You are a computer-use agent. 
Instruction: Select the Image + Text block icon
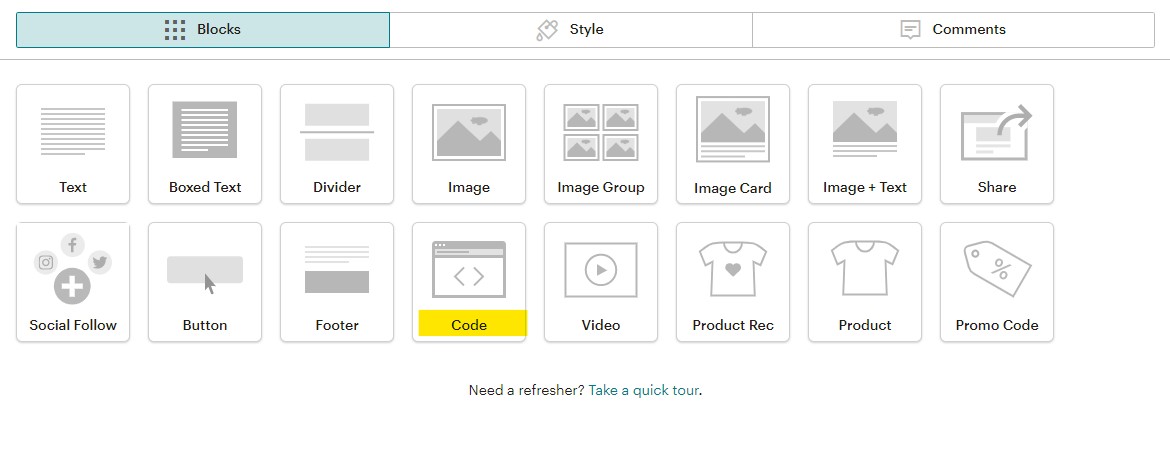pos(865,129)
